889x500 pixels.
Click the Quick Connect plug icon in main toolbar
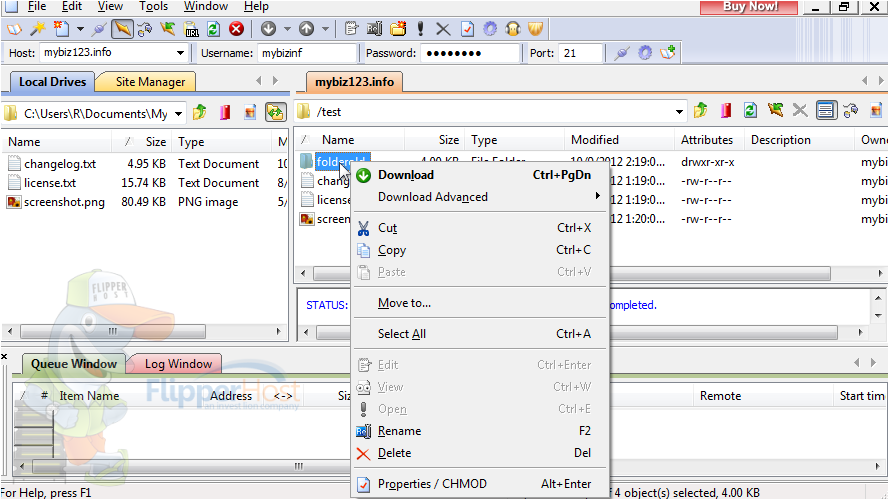(99, 28)
